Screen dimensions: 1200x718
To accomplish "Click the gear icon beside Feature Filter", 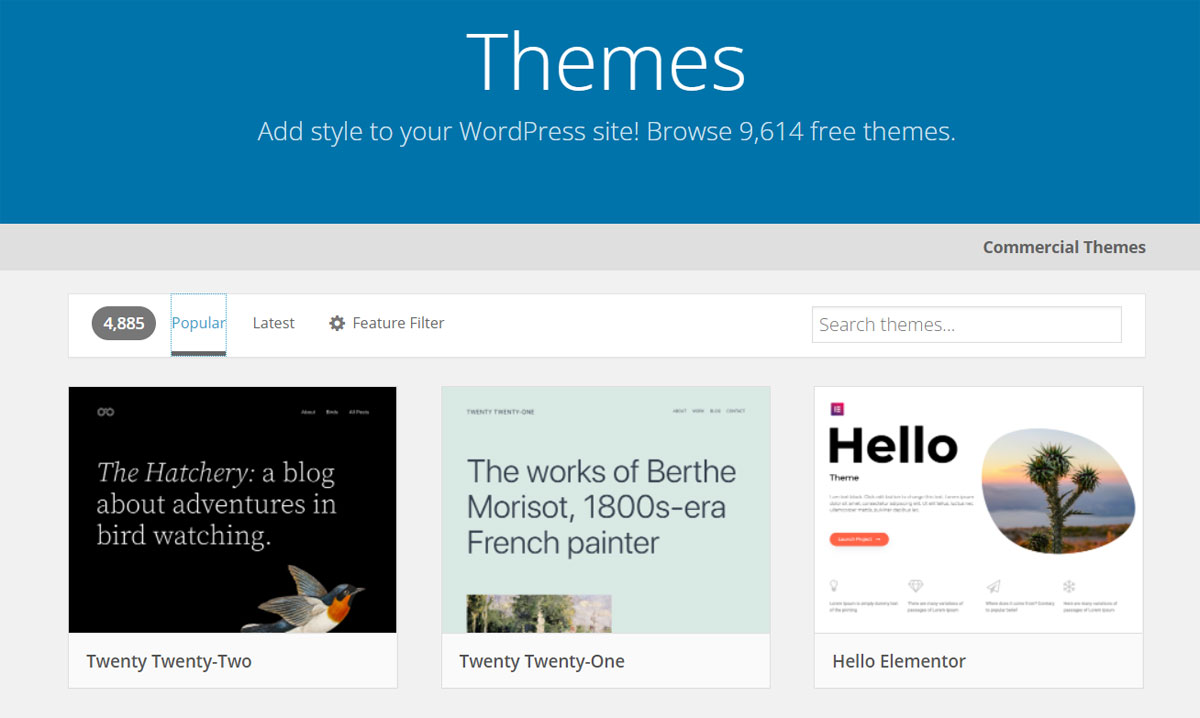I will coord(337,323).
